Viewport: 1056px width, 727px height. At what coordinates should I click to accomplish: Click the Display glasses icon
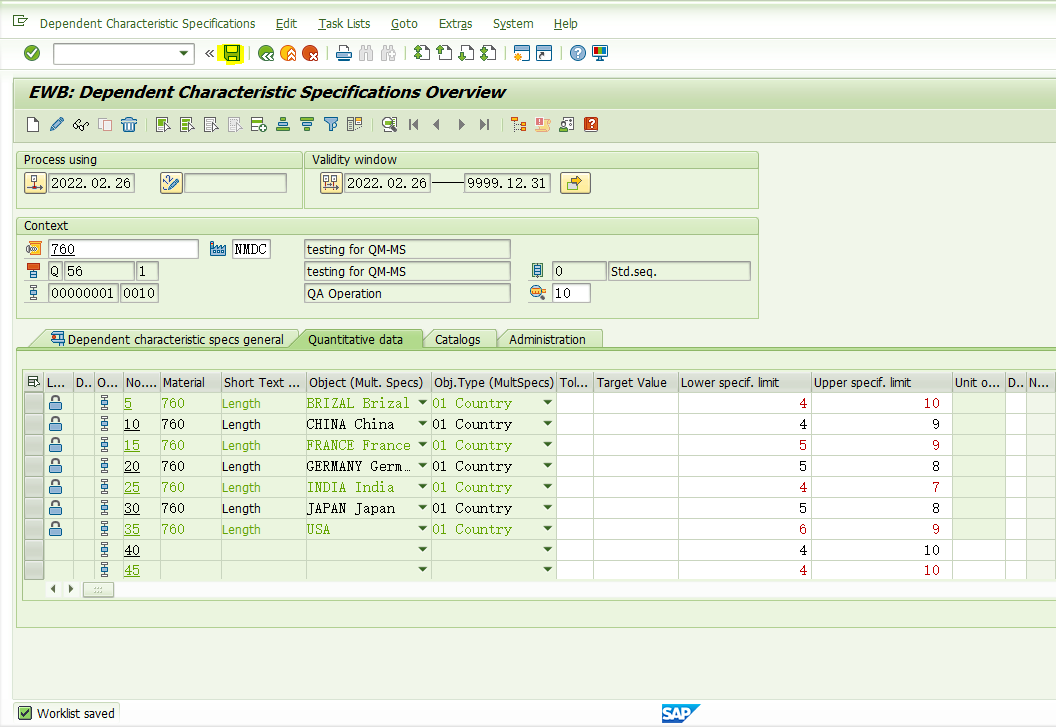[81, 125]
